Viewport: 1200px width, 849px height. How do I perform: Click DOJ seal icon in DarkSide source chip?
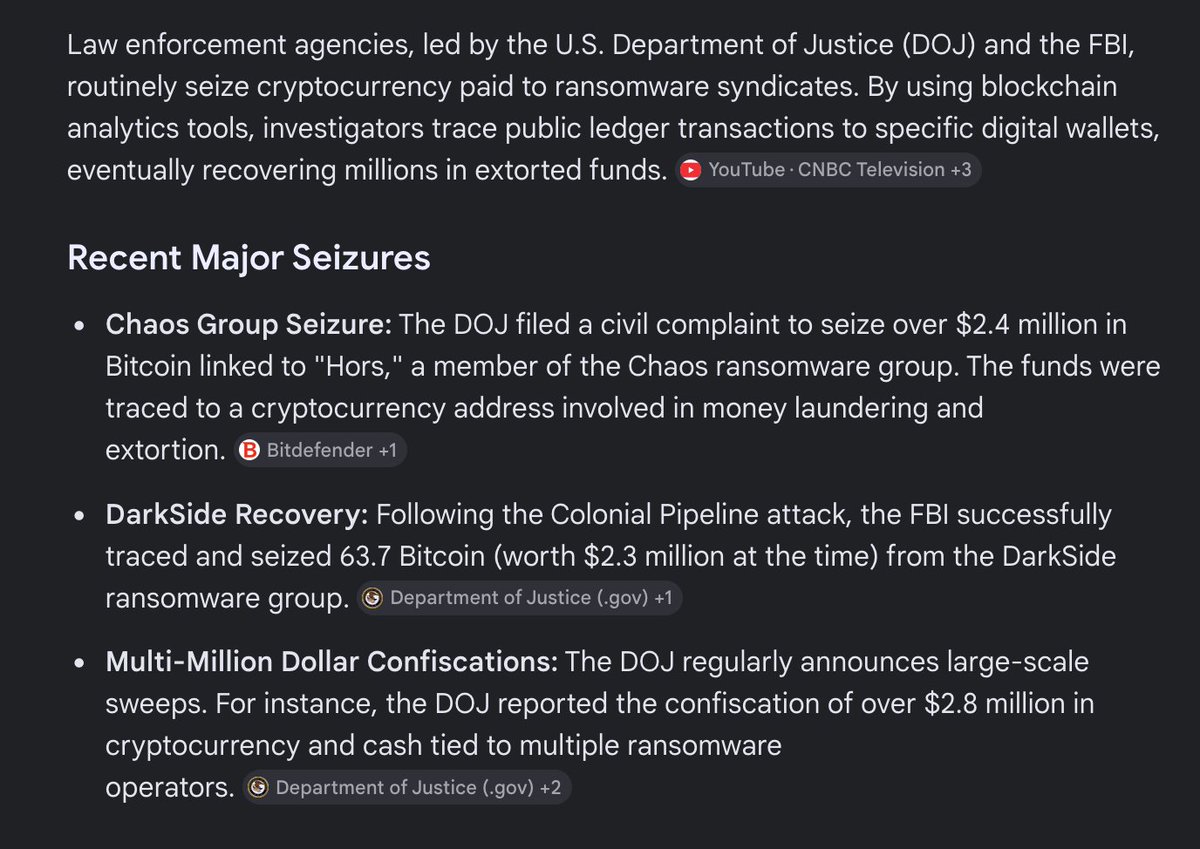372,598
